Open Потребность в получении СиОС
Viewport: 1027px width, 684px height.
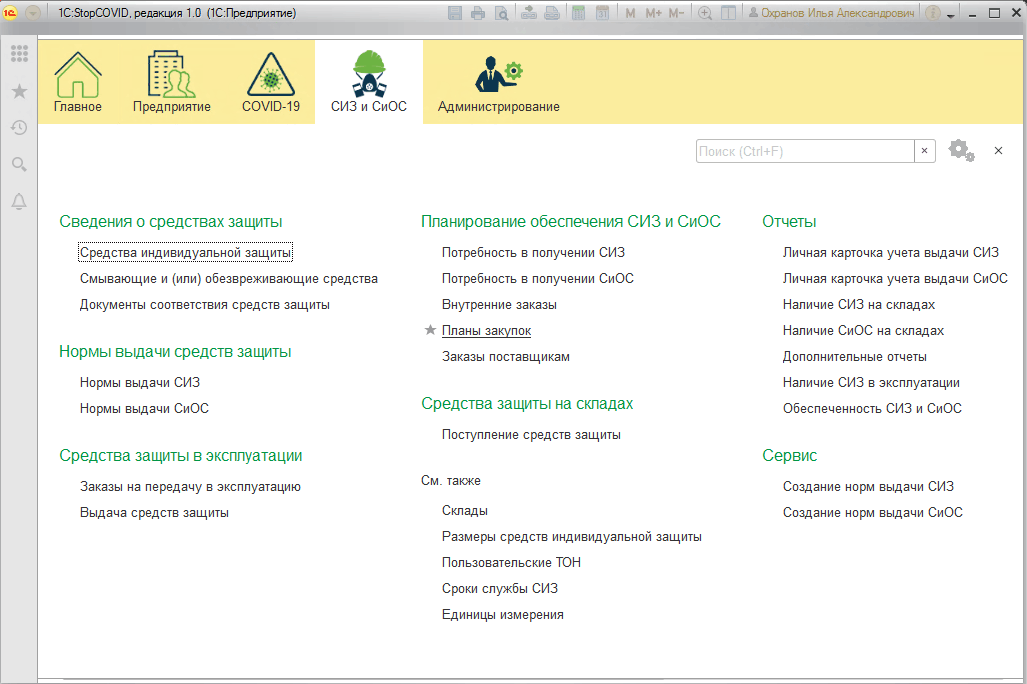tap(538, 278)
